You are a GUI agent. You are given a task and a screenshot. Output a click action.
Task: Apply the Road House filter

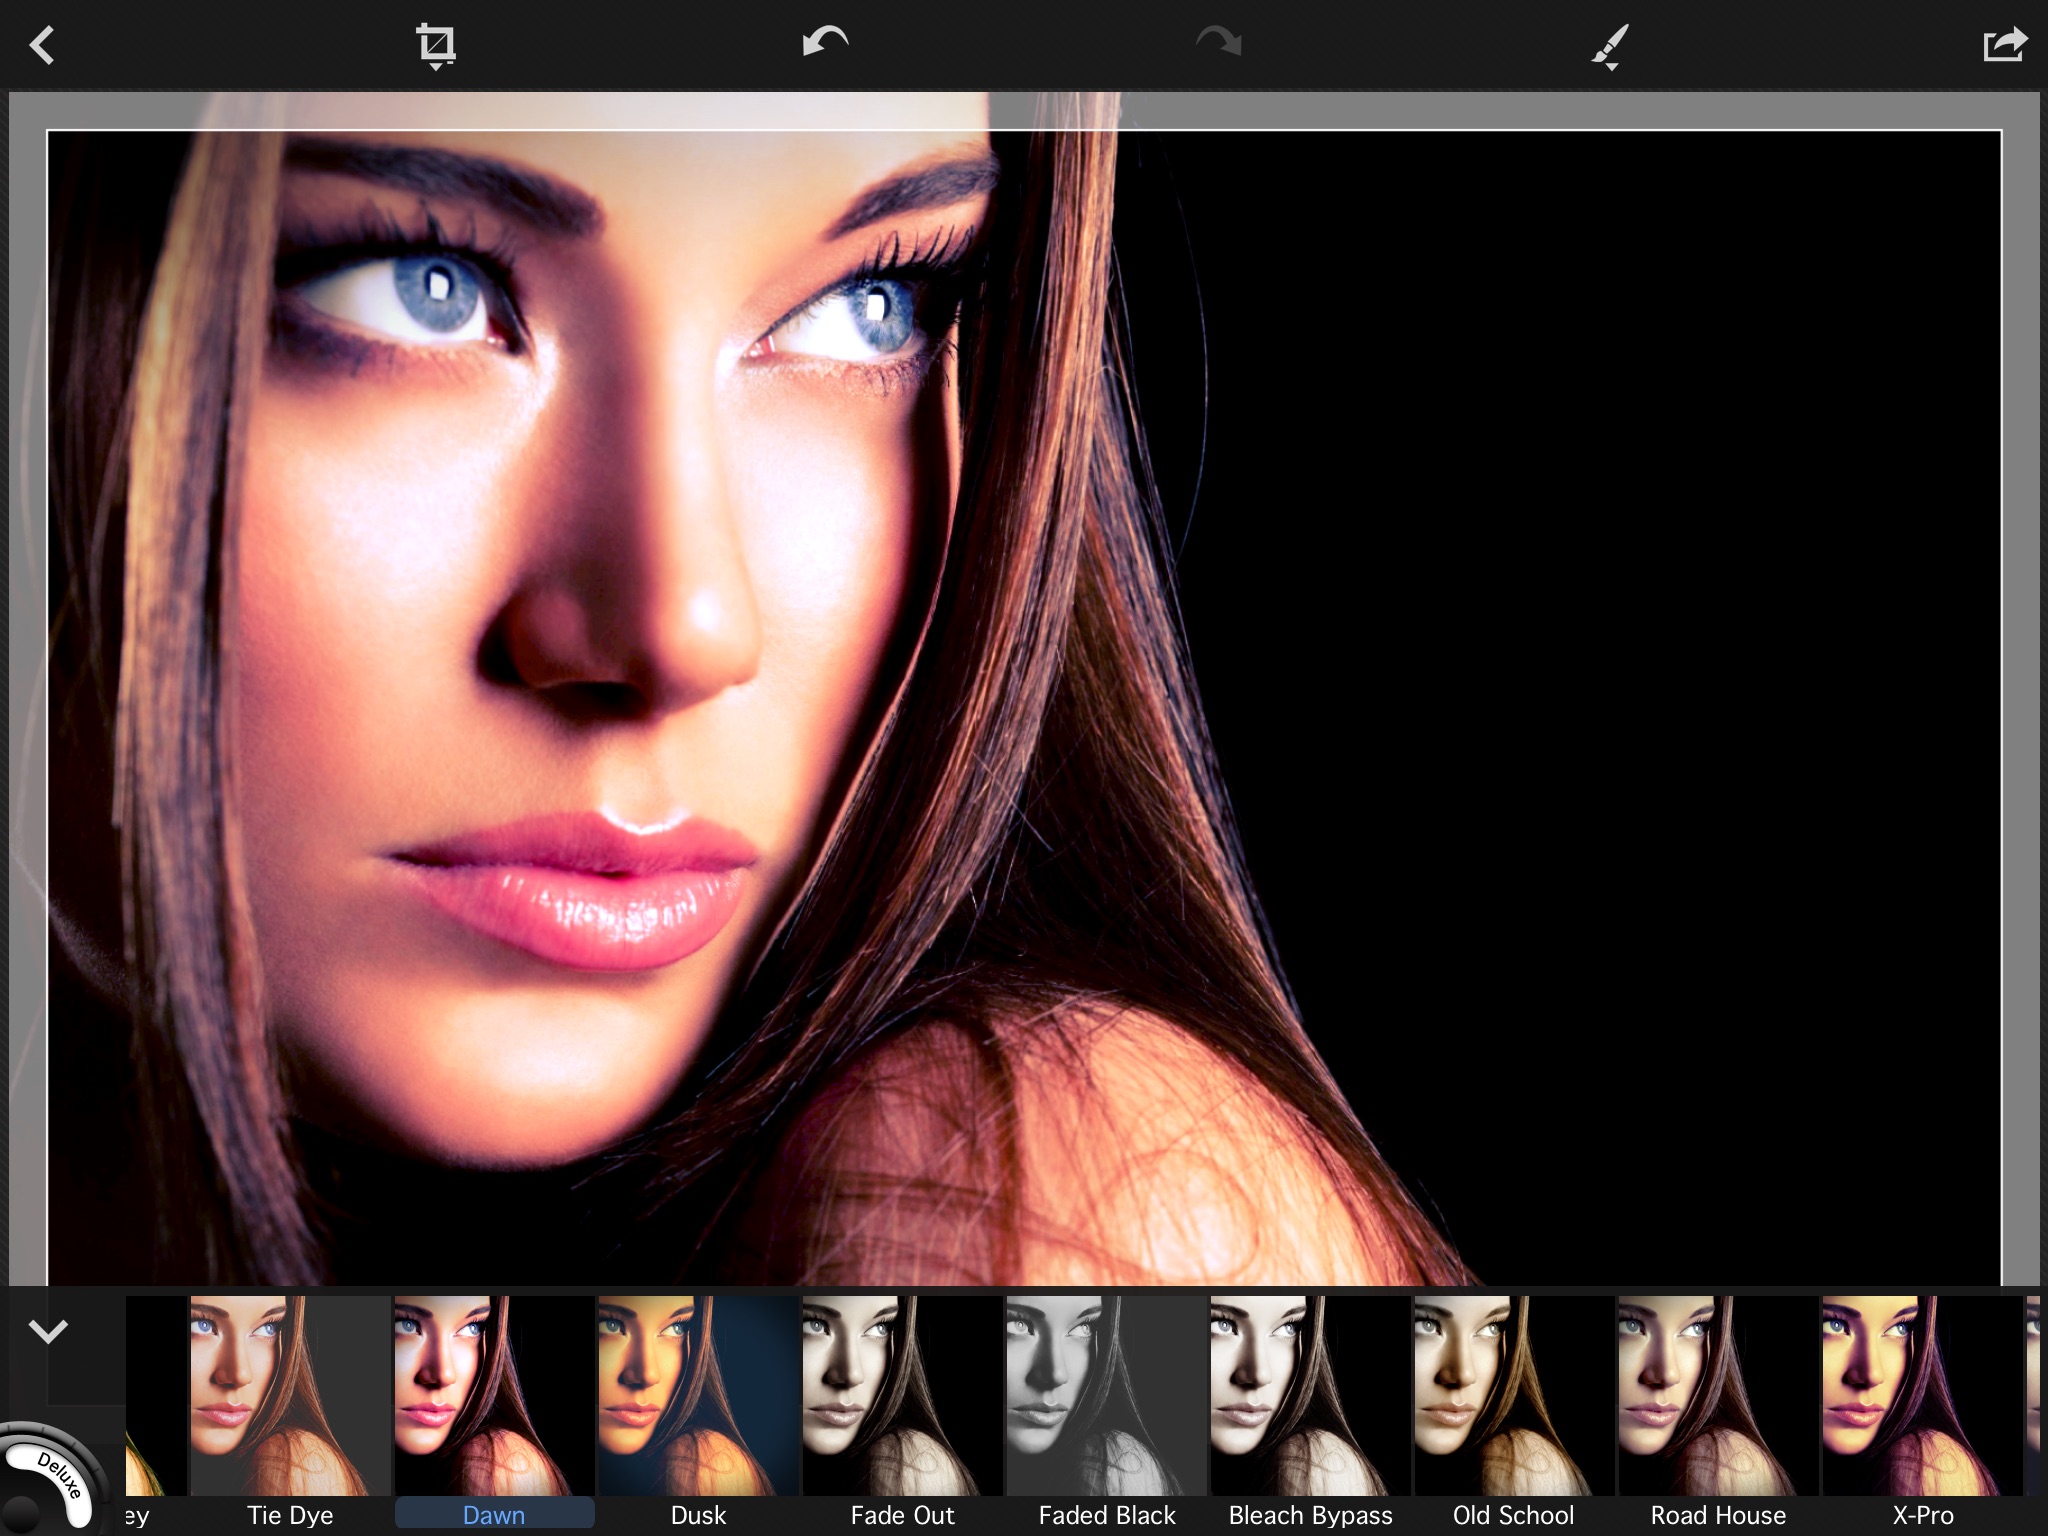1718,1395
